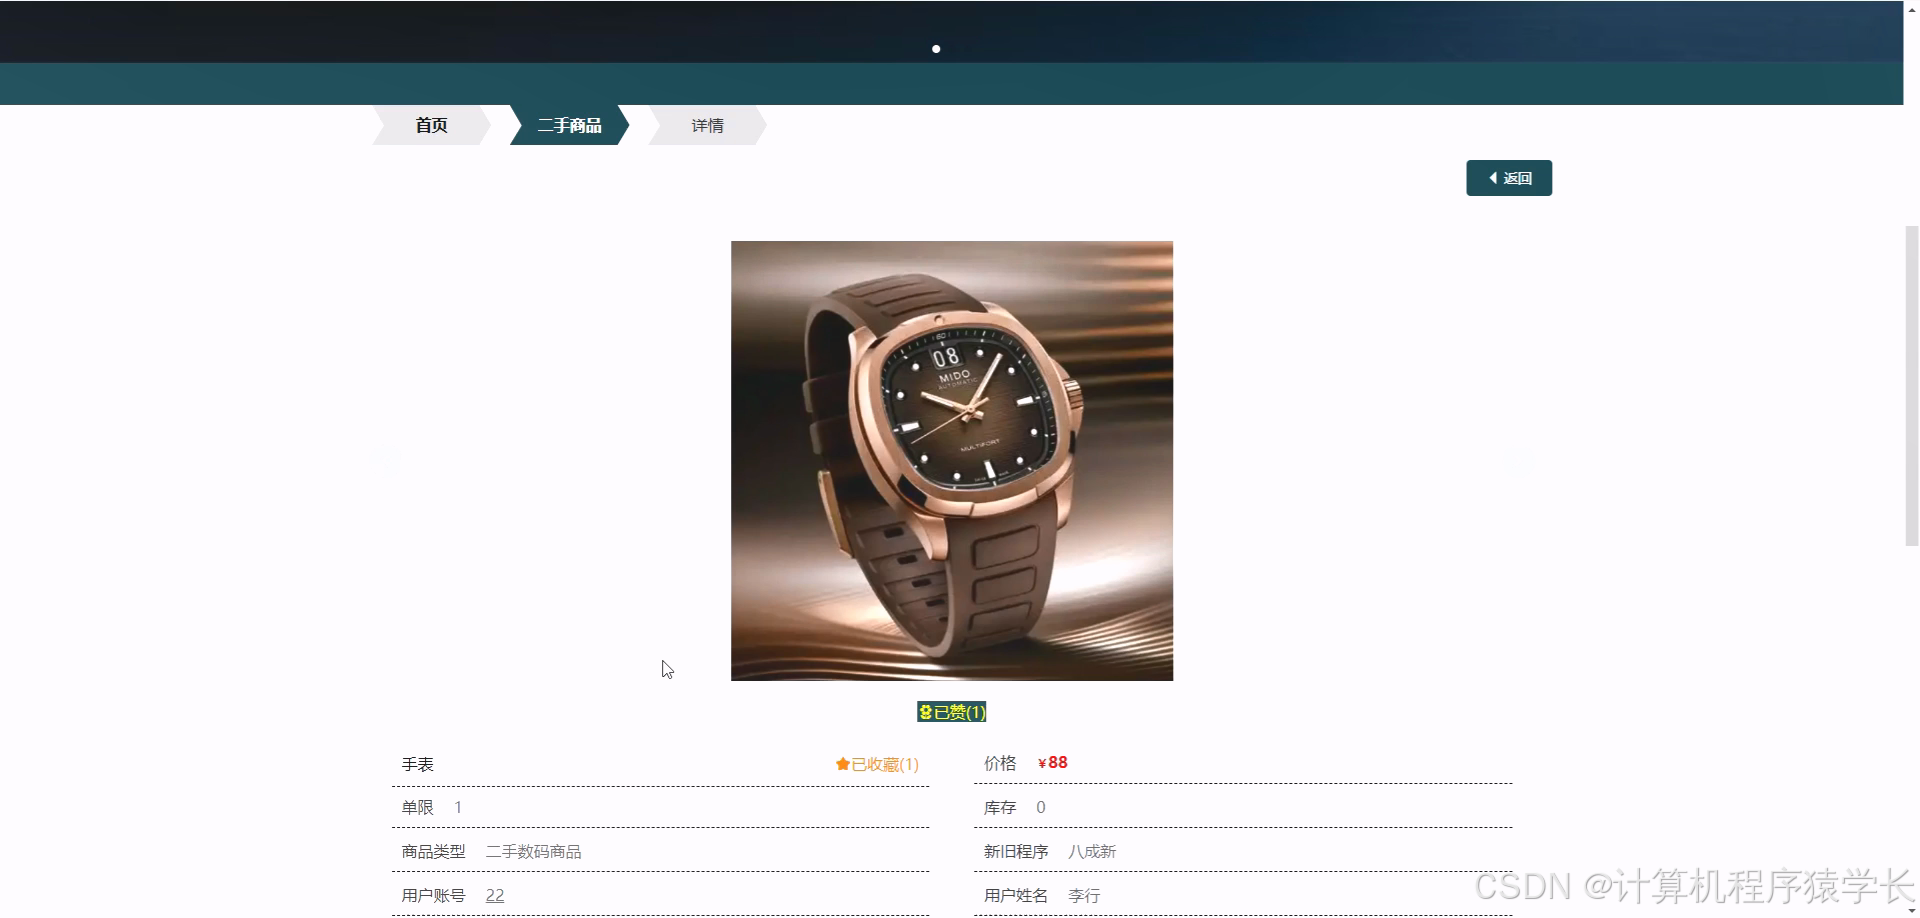Click the 手表 product title

(x=418, y=764)
